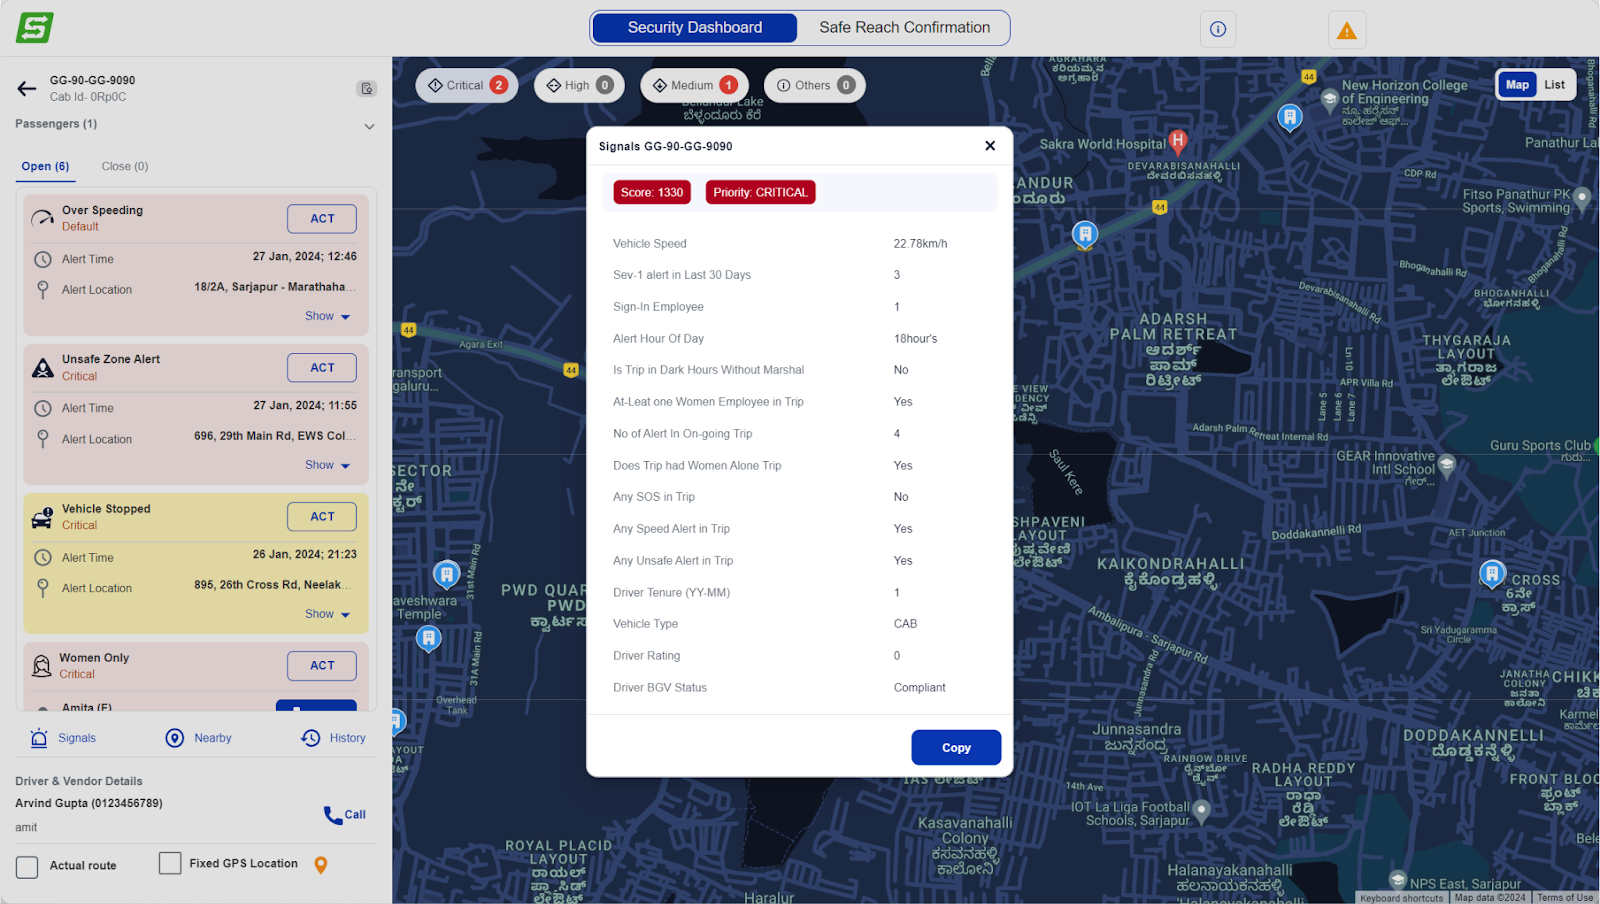Switch to Safe Reach Confirmation tab
The width and height of the screenshot is (1600, 904).
904,28
